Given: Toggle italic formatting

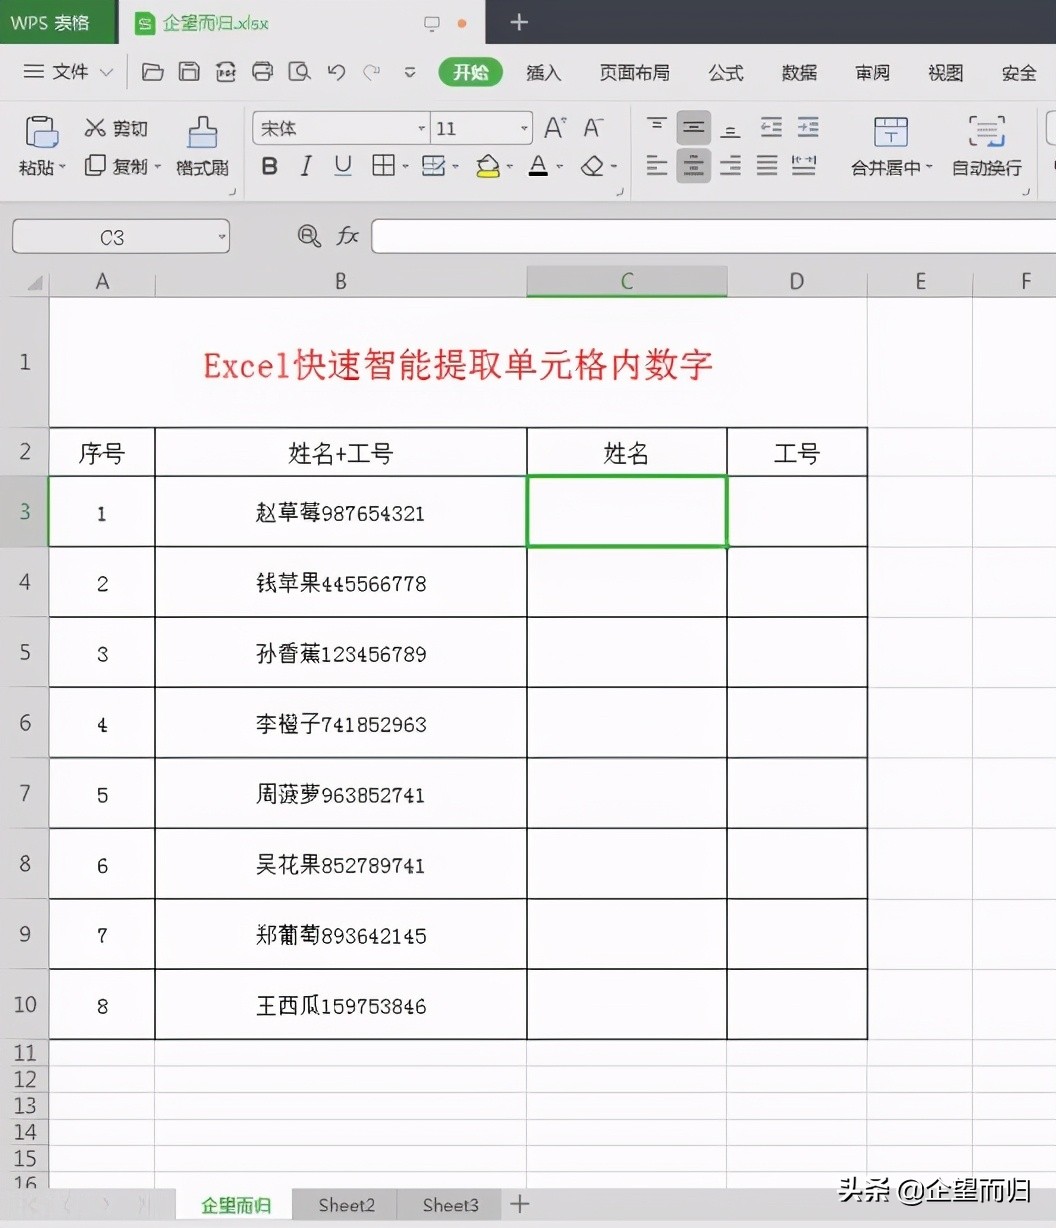Looking at the screenshot, I should (306, 166).
